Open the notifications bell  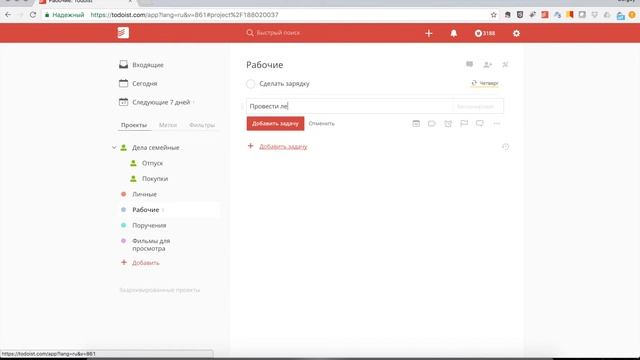pos(453,33)
